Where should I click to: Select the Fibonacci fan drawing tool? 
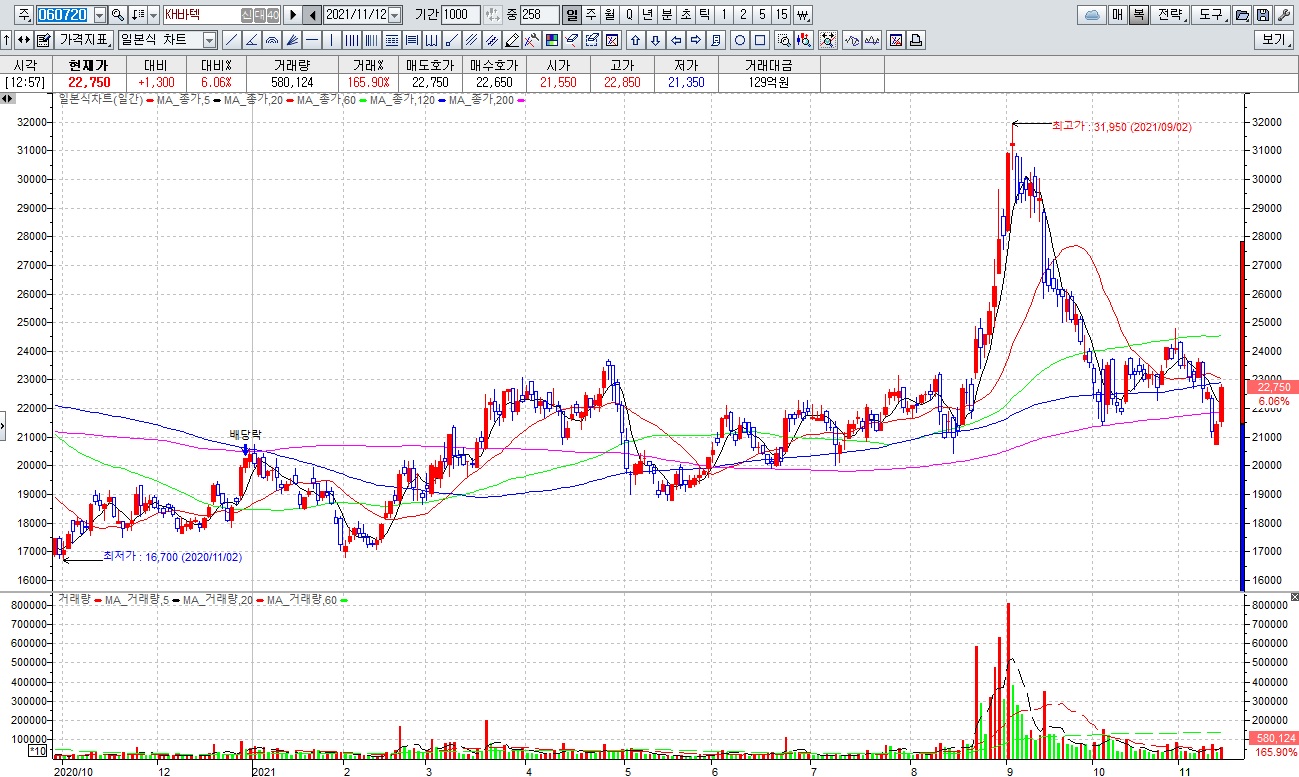[292, 40]
